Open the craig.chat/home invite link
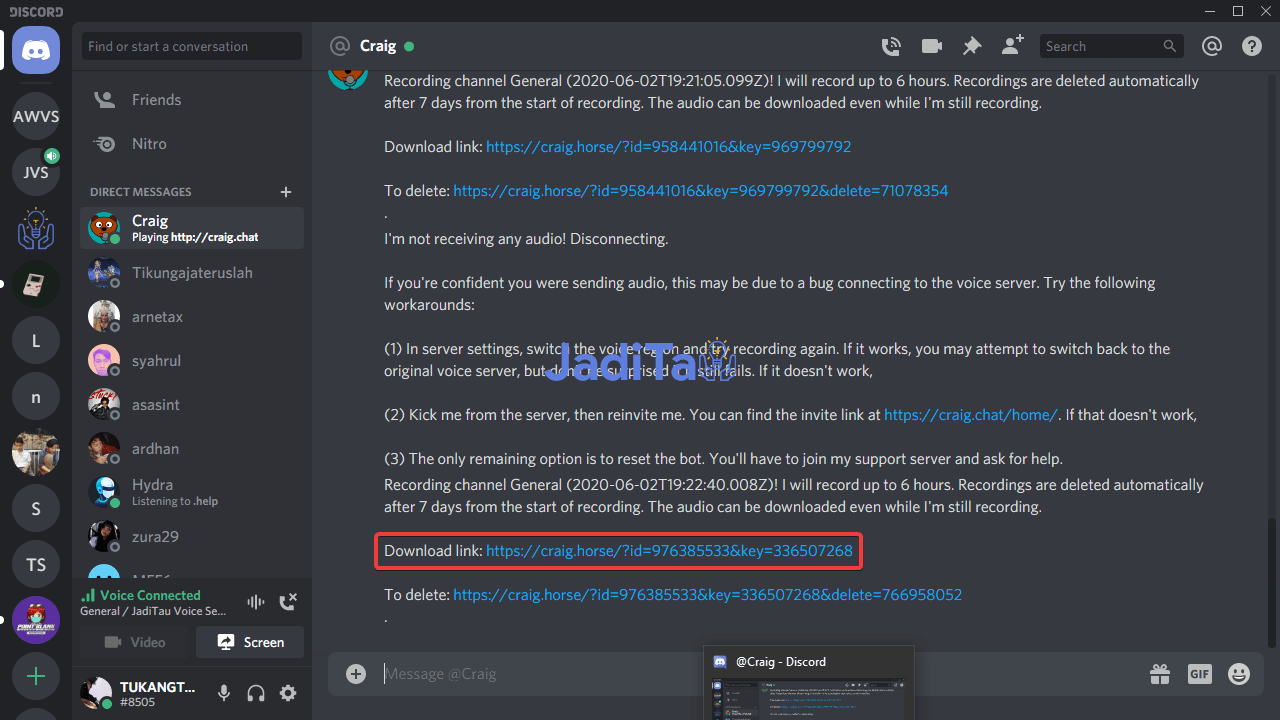 click(x=971, y=414)
